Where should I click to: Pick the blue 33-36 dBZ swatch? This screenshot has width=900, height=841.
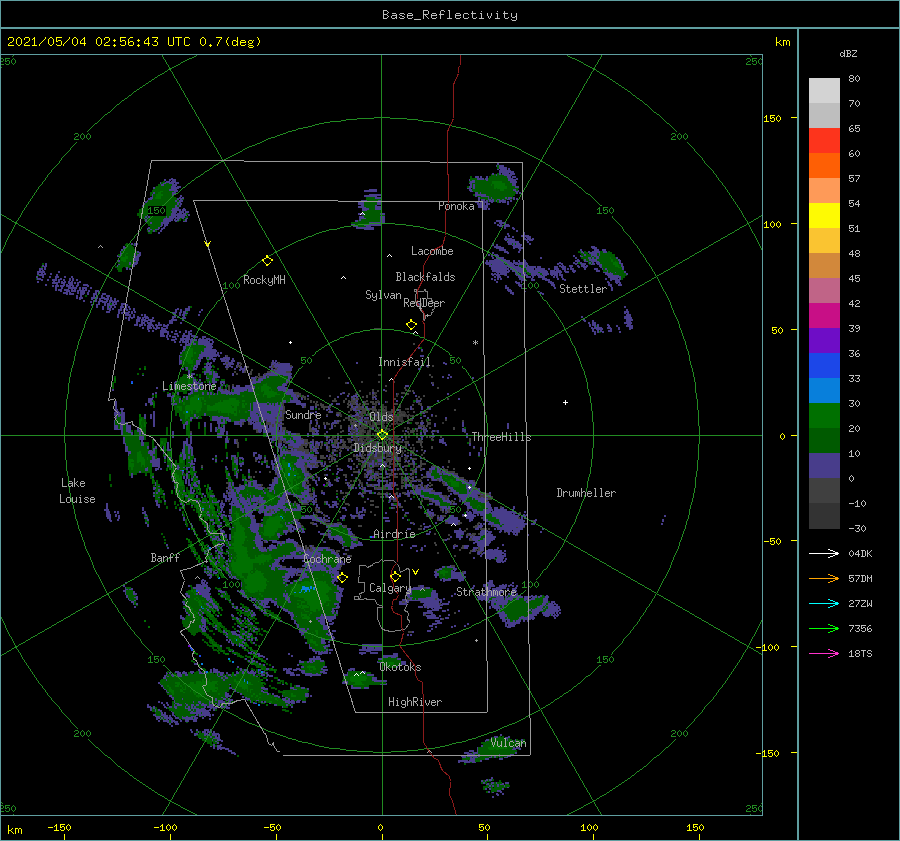pyautogui.click(x=824, y=365)
